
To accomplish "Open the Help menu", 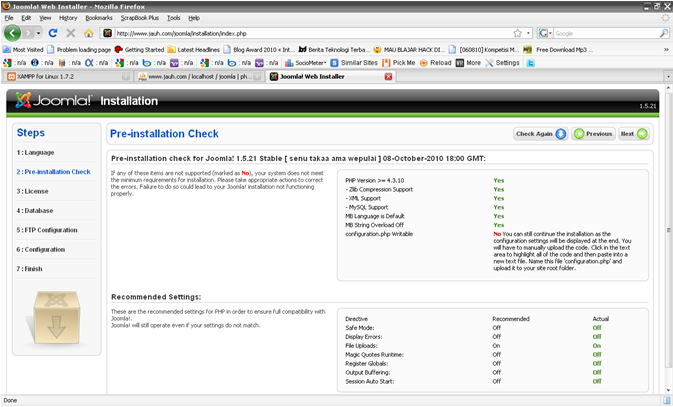I will (194, 18).
